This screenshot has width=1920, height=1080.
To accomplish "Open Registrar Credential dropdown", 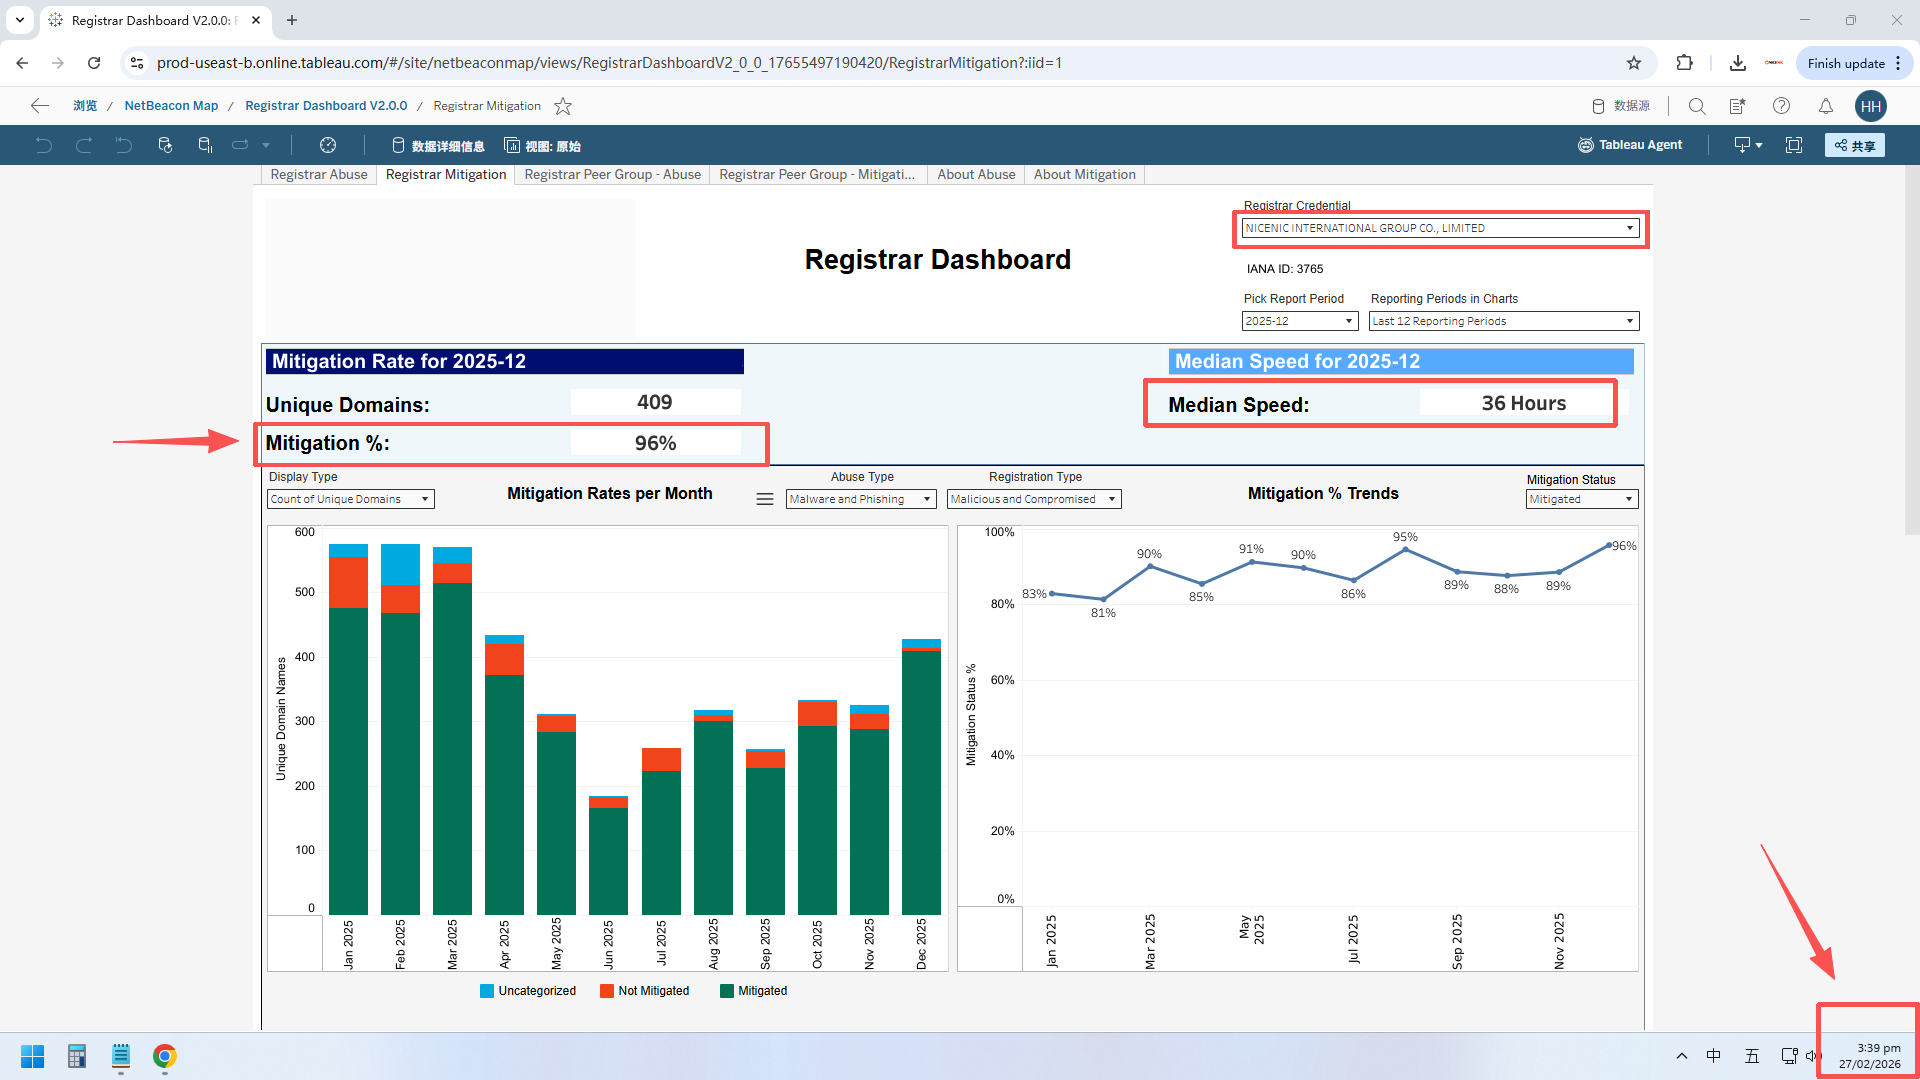I will point(1440,228).
